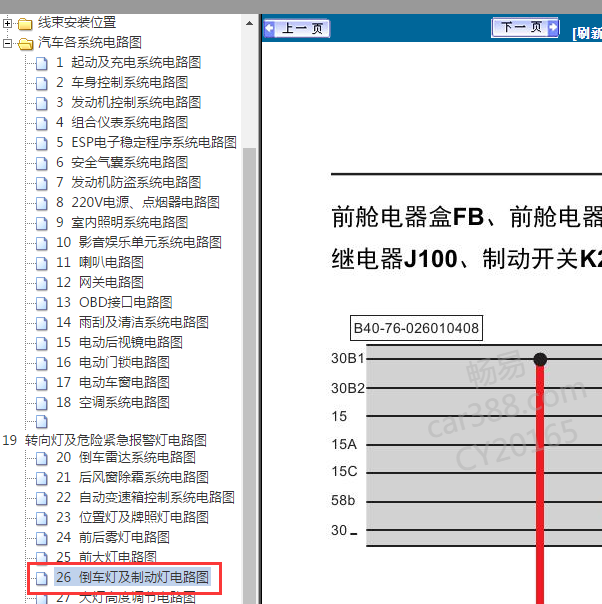Open page icon for 15 电动后视镜电路图
This screenshot has height=604, width=602.
tap(42, 344)
